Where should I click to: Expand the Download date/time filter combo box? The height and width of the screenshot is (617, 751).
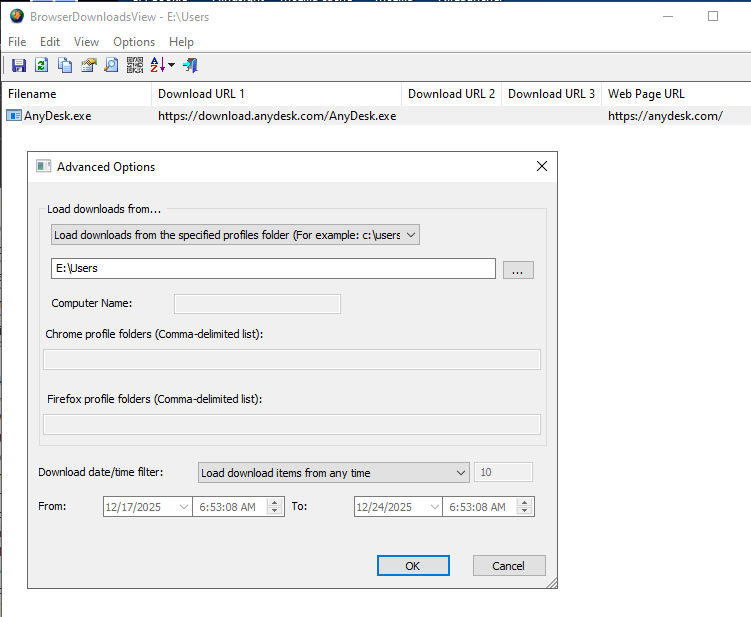[333, 473]
